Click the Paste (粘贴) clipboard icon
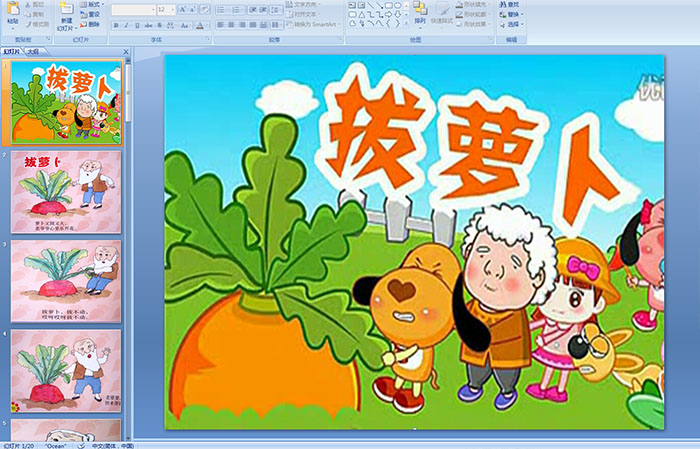Image resolution: width=700 pixels, height=449 pixels. (13, 9)
